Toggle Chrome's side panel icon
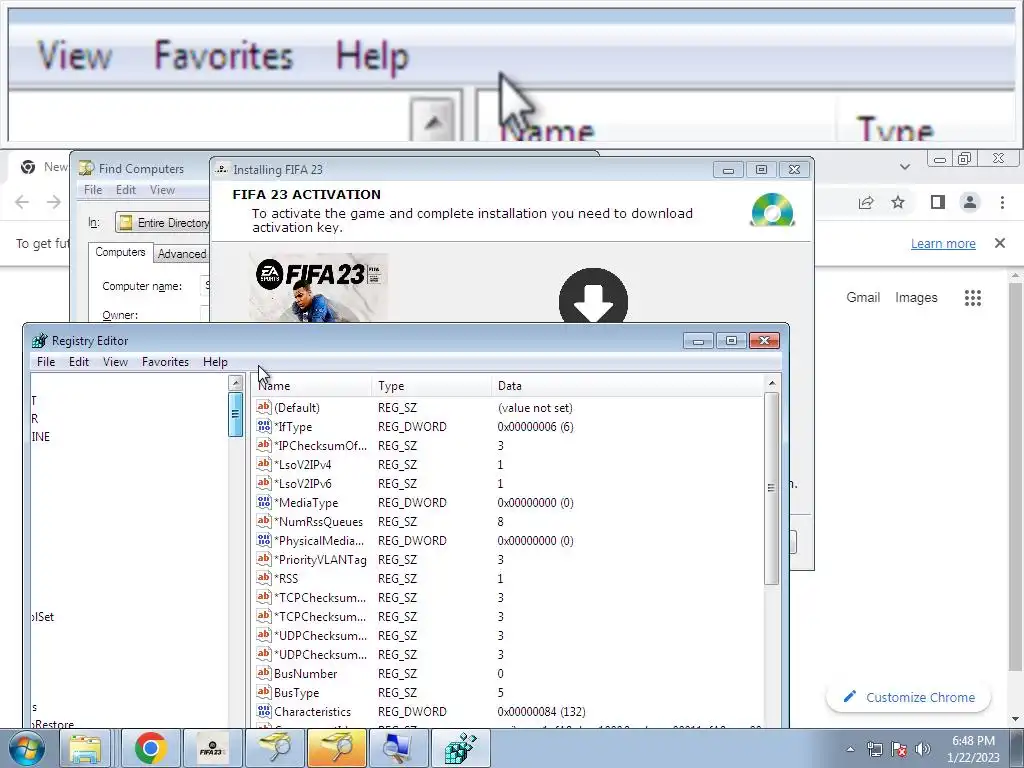 click(x=938, y=202)
